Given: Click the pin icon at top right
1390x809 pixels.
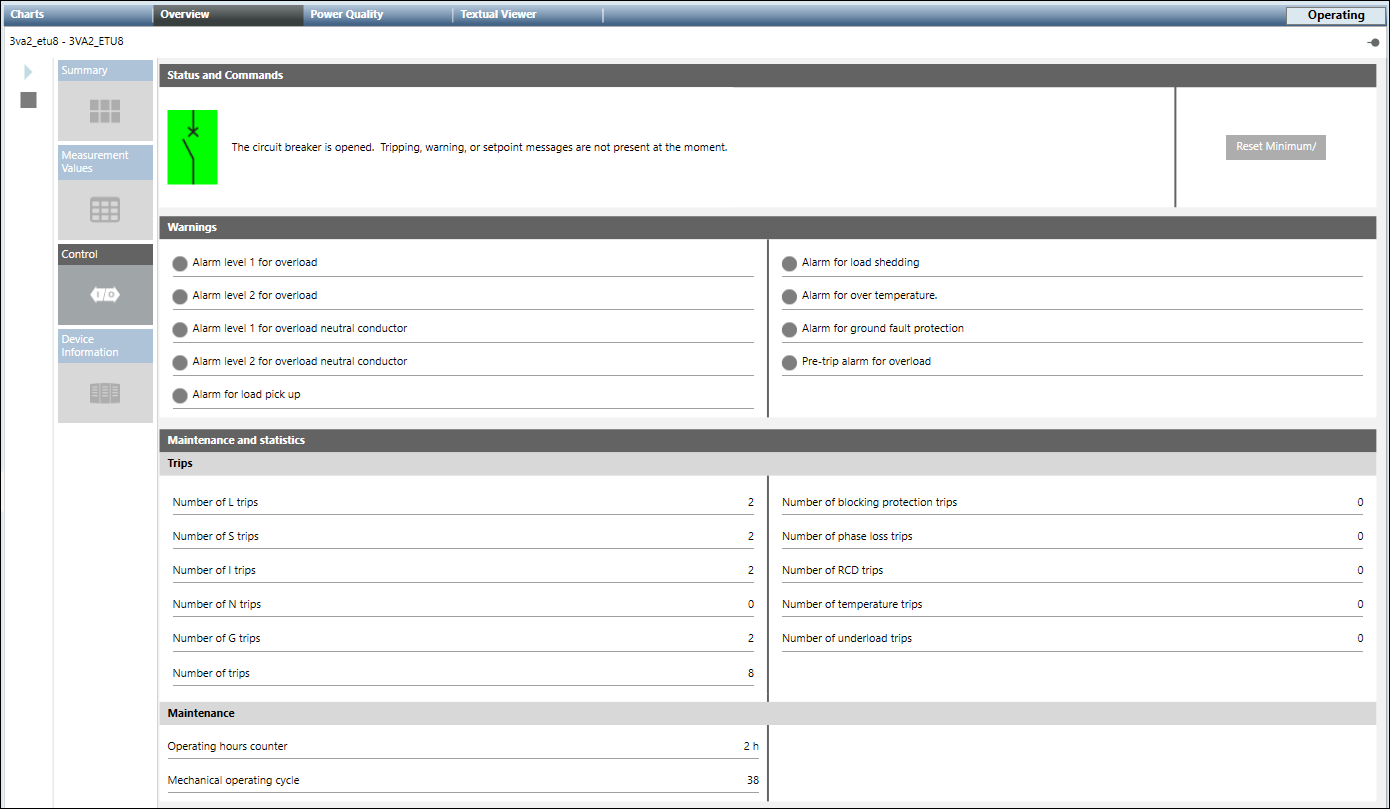Looking at the screenshot, I should (x=1373, y=42).
